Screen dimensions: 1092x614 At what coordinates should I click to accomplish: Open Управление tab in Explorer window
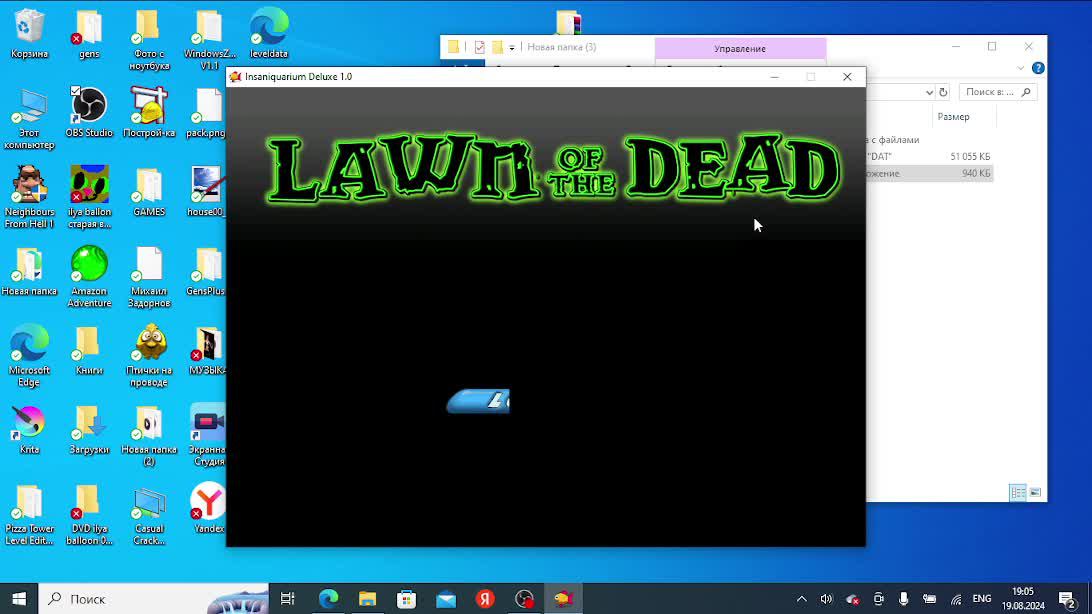coord(740,49)
